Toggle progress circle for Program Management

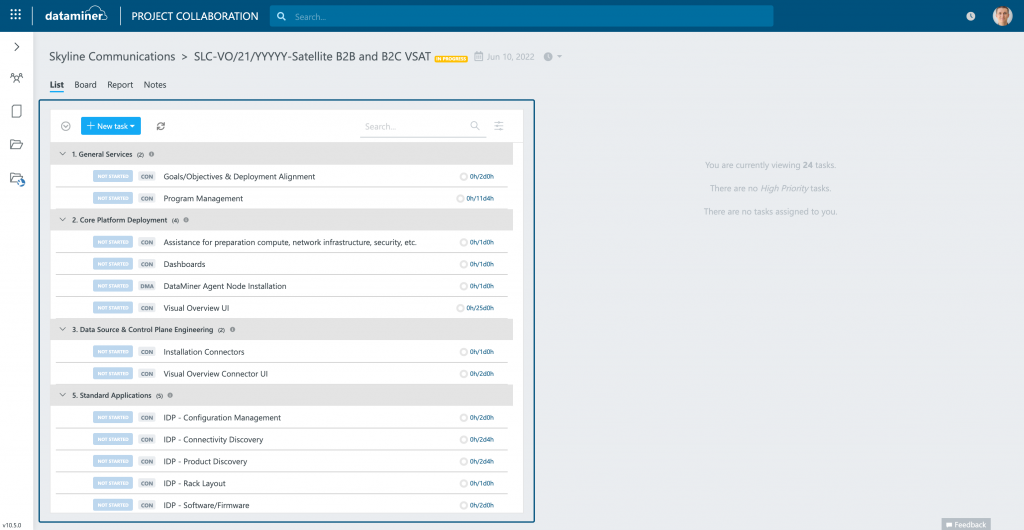(460, 198)
